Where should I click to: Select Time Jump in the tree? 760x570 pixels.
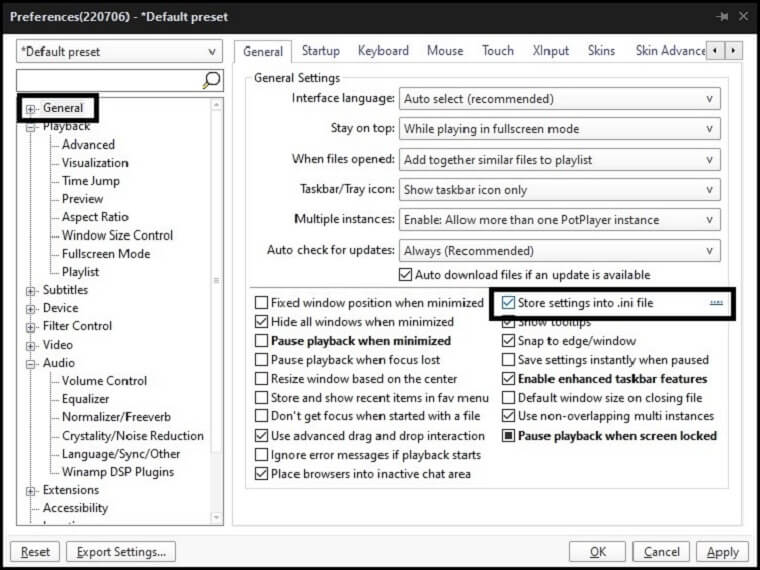click(x=91, y=181)
